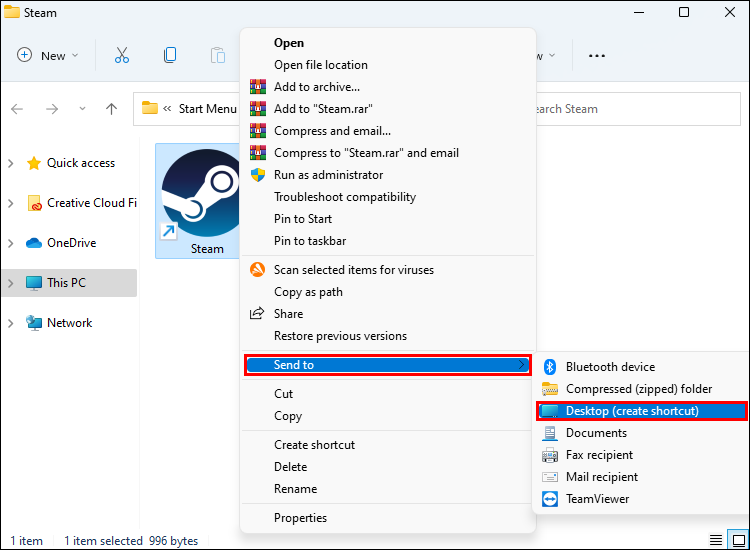Click the Paste clipboard toolbar icon
Screen dimensions: 750x550
click(218, 55)
